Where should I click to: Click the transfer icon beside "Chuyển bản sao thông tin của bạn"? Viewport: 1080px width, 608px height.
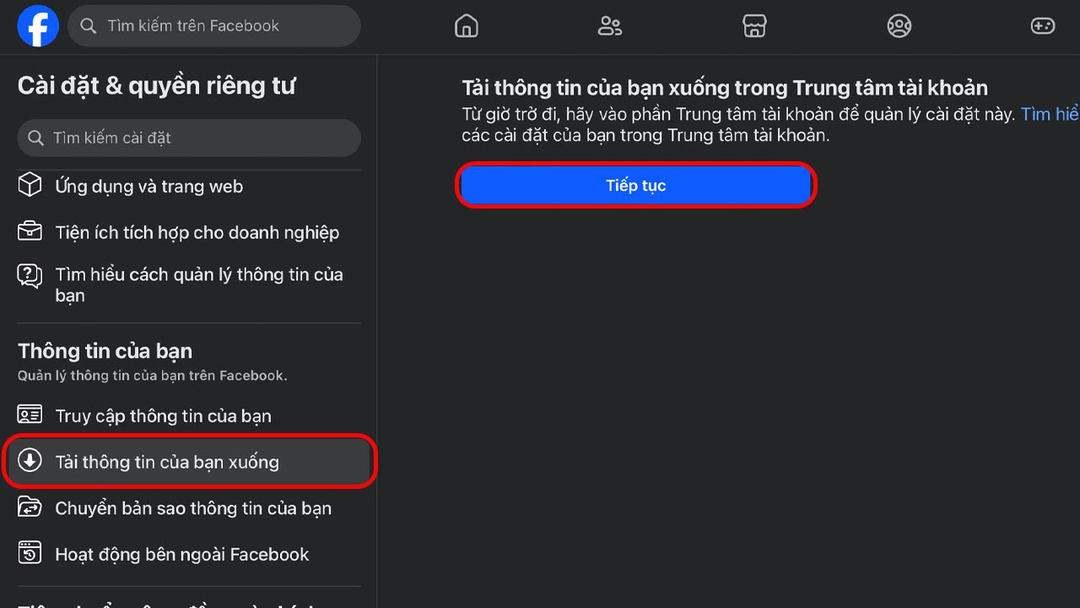pos(31,508)
